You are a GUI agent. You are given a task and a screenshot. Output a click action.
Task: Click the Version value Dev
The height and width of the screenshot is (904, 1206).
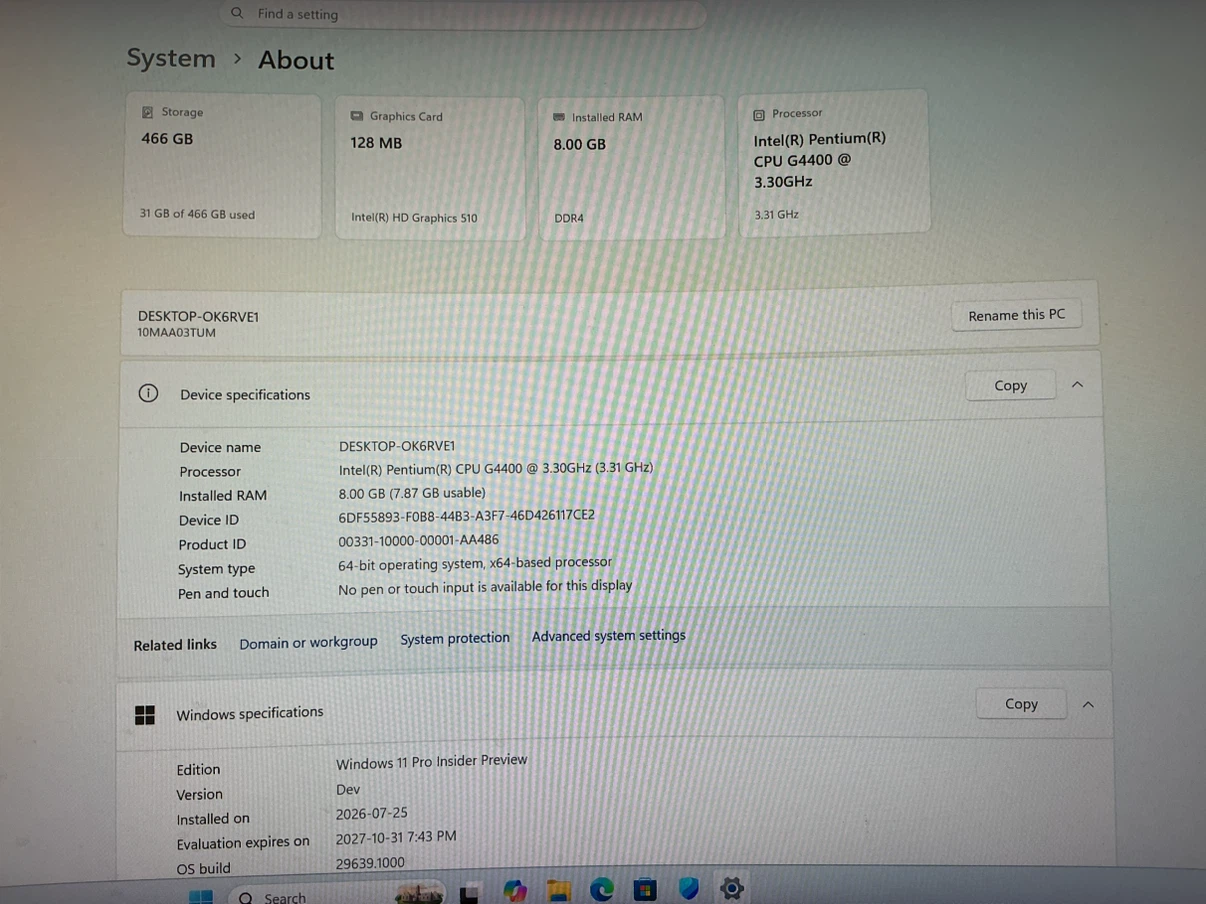(348, 789)
